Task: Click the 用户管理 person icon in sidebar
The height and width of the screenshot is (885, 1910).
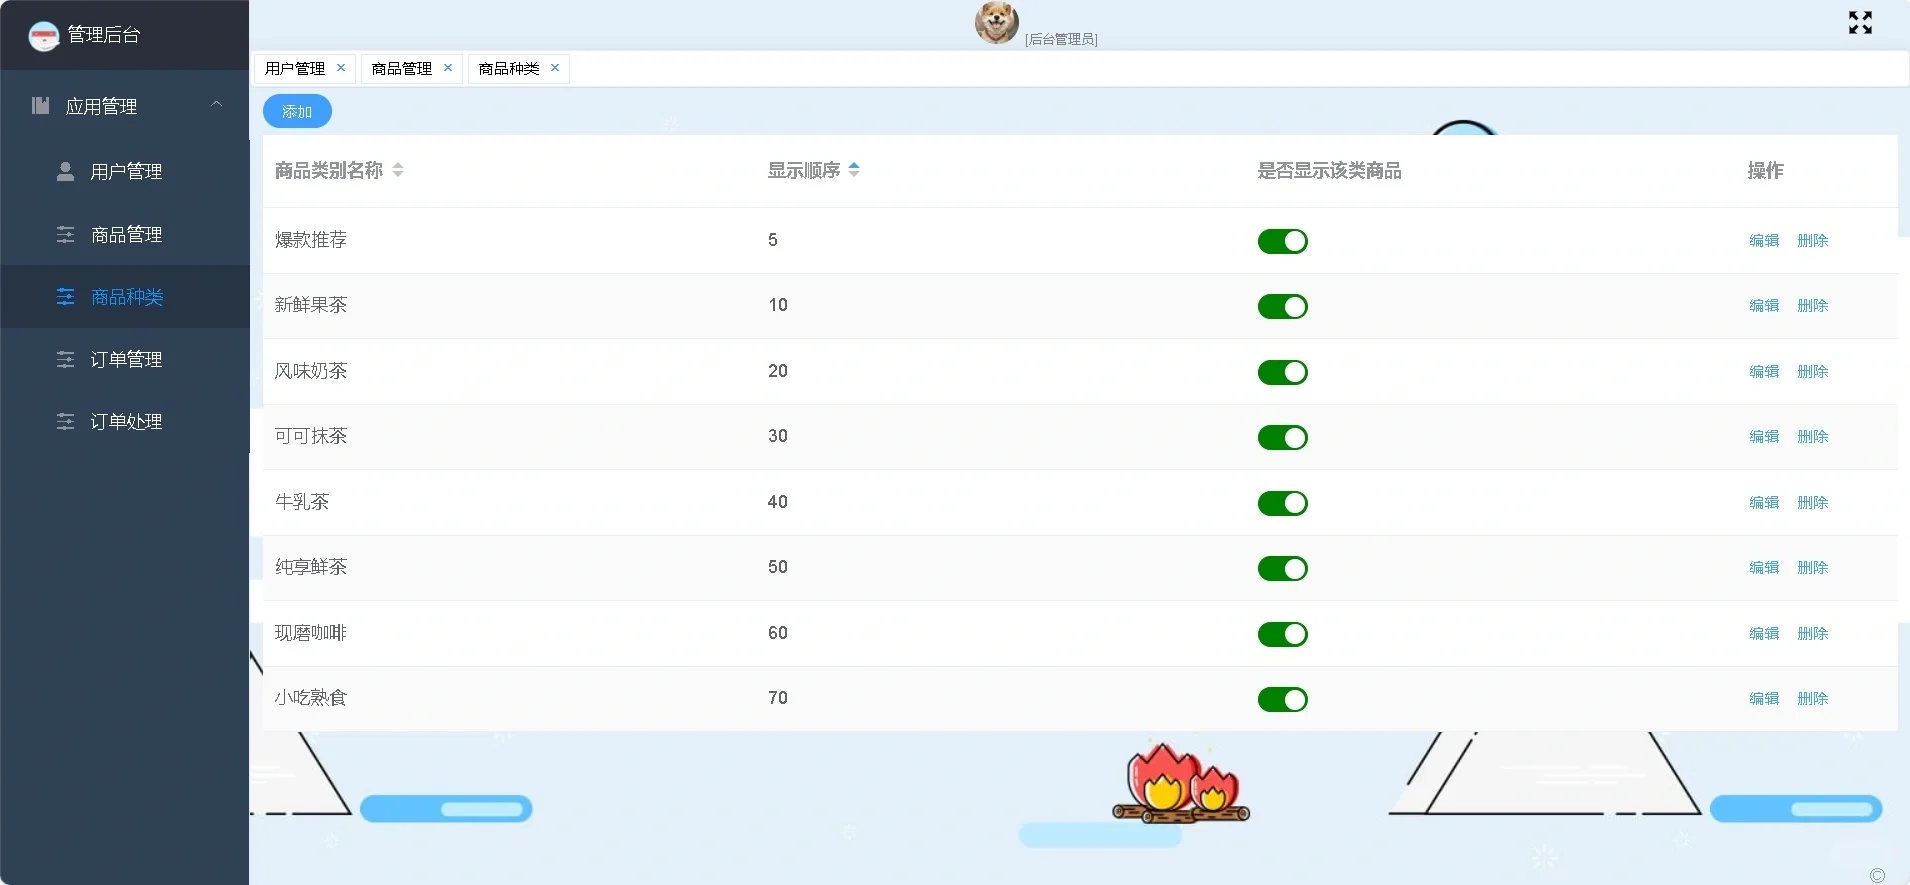Action: coord(65,171)
